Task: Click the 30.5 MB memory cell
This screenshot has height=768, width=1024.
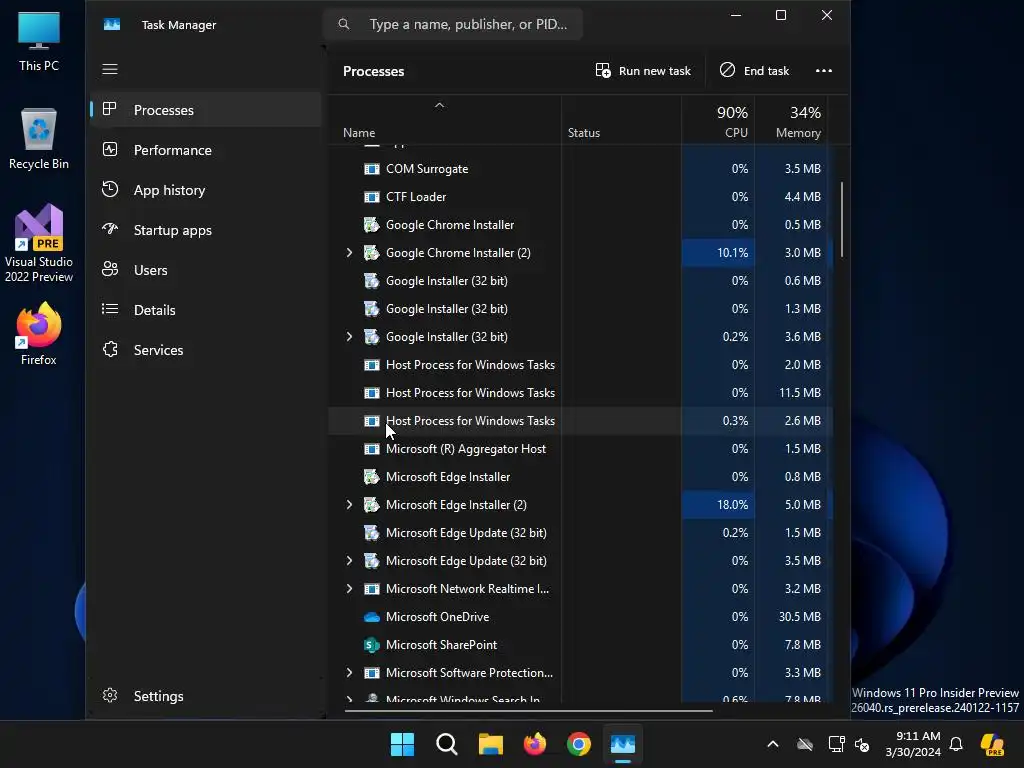Action: pyautogui.click(x=792, y=617)
